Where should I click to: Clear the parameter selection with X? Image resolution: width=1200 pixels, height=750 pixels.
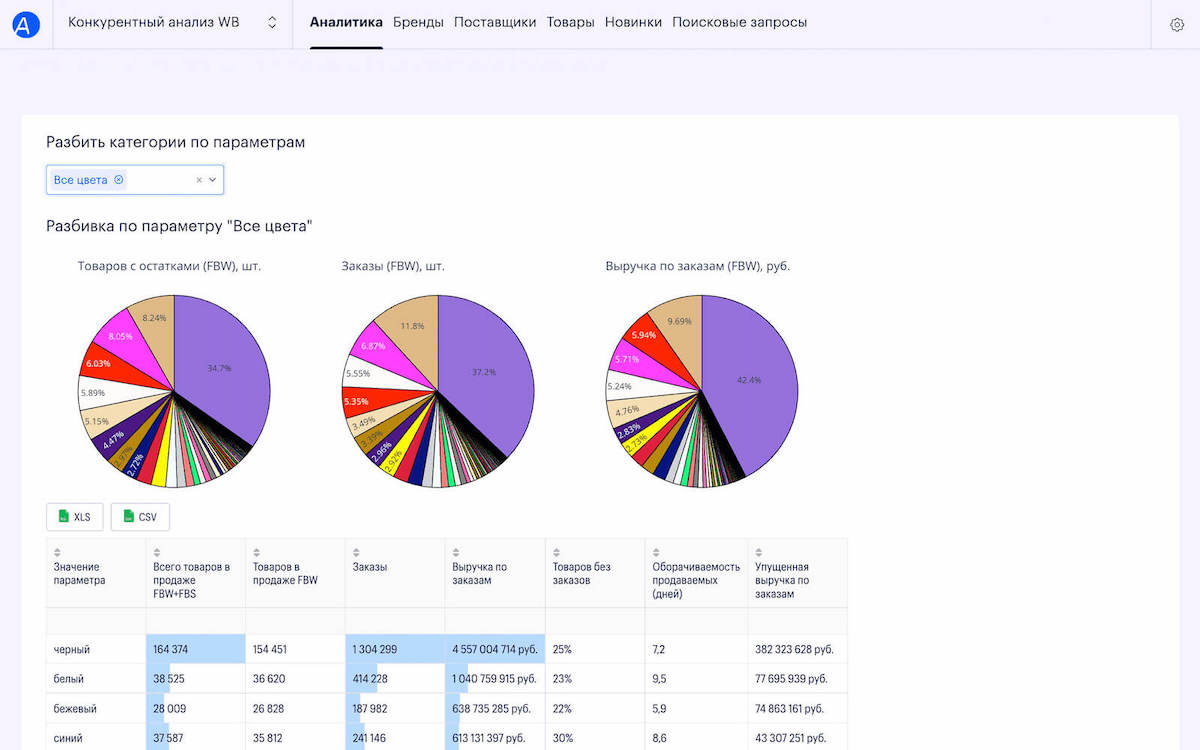pos(198,180)
